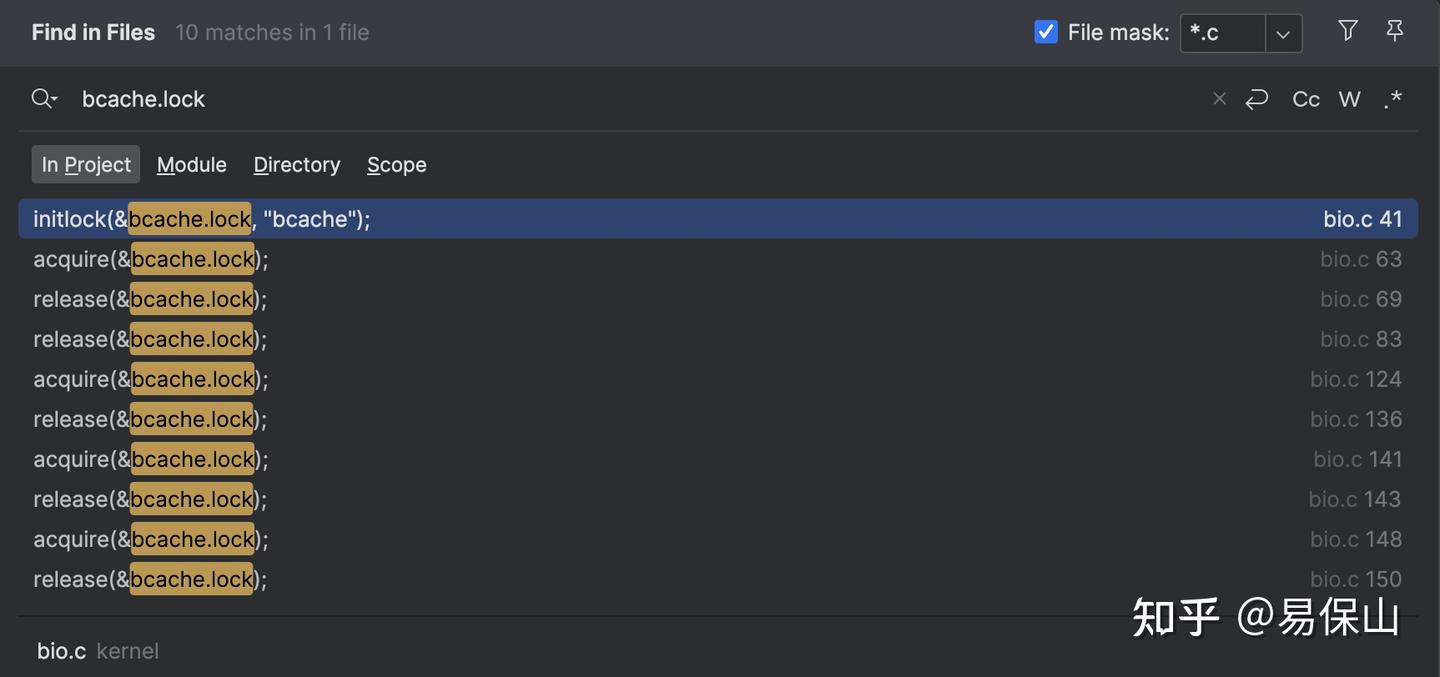The width and height of the screenshot is (1440, 677).
Task: Switch to the Module tab
Action: [x=191, y=164]
